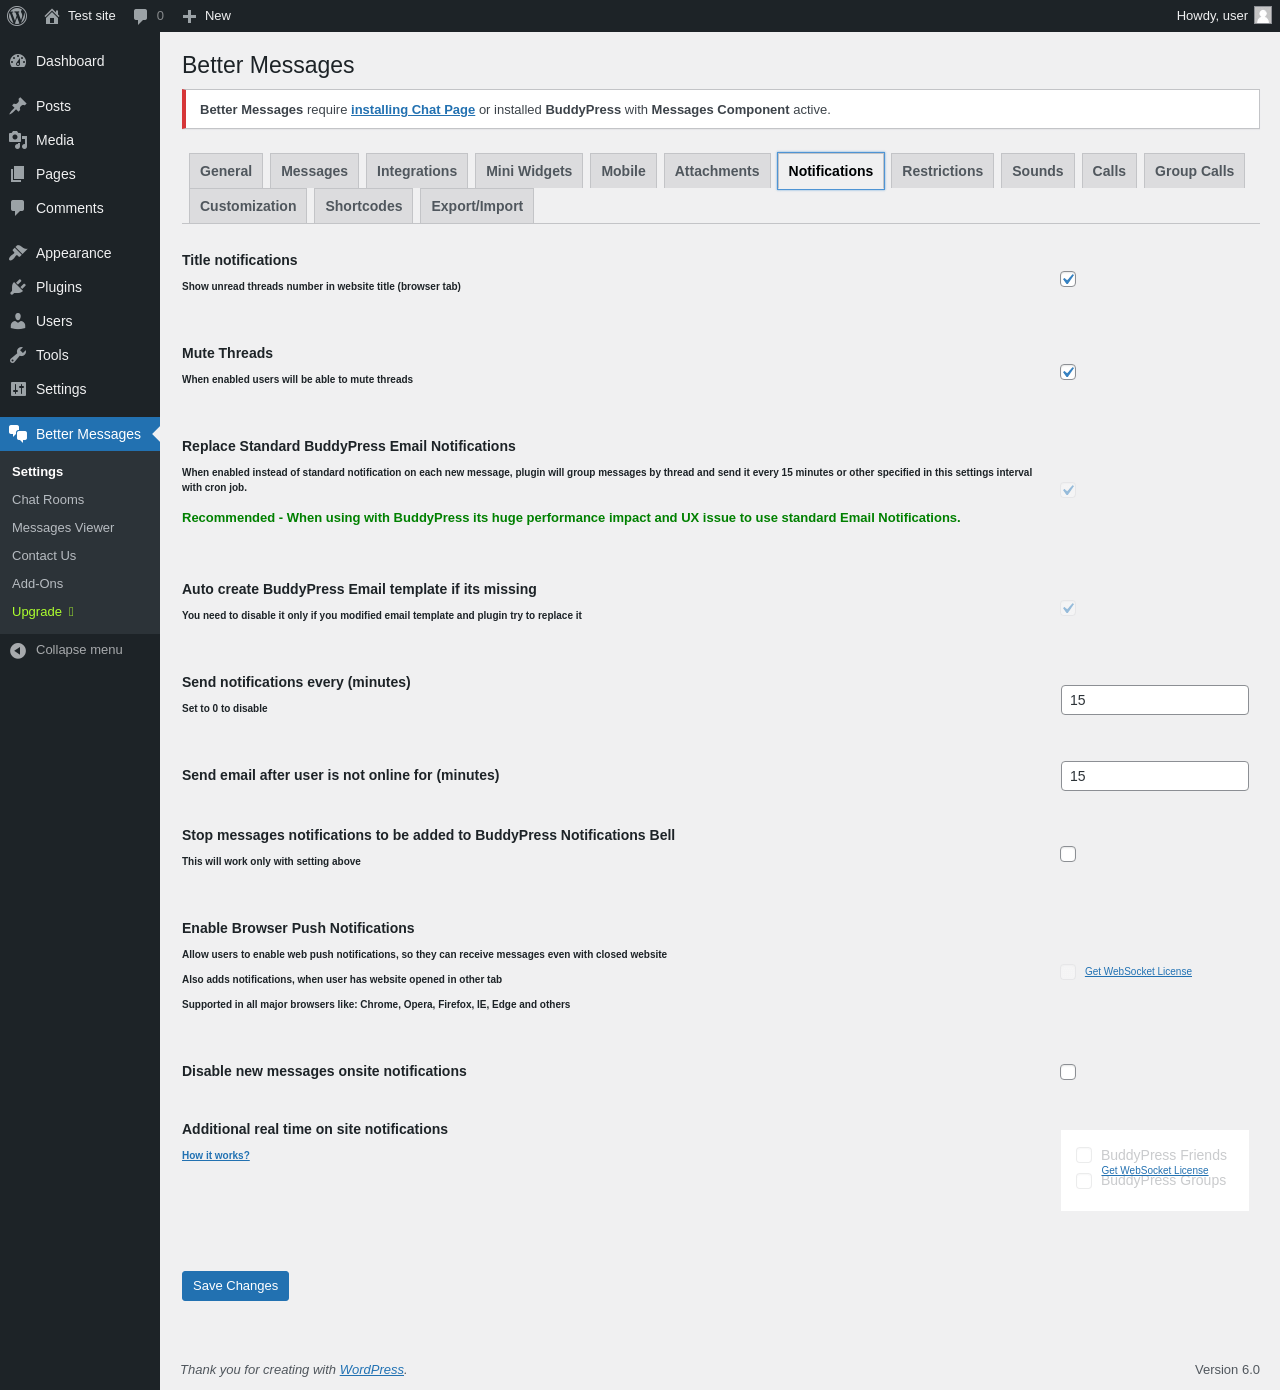Image resolution: width=1280 pixels, height=1390 pixels.
Task: Click the Posts pushpin icon
Action: [18, 106]
